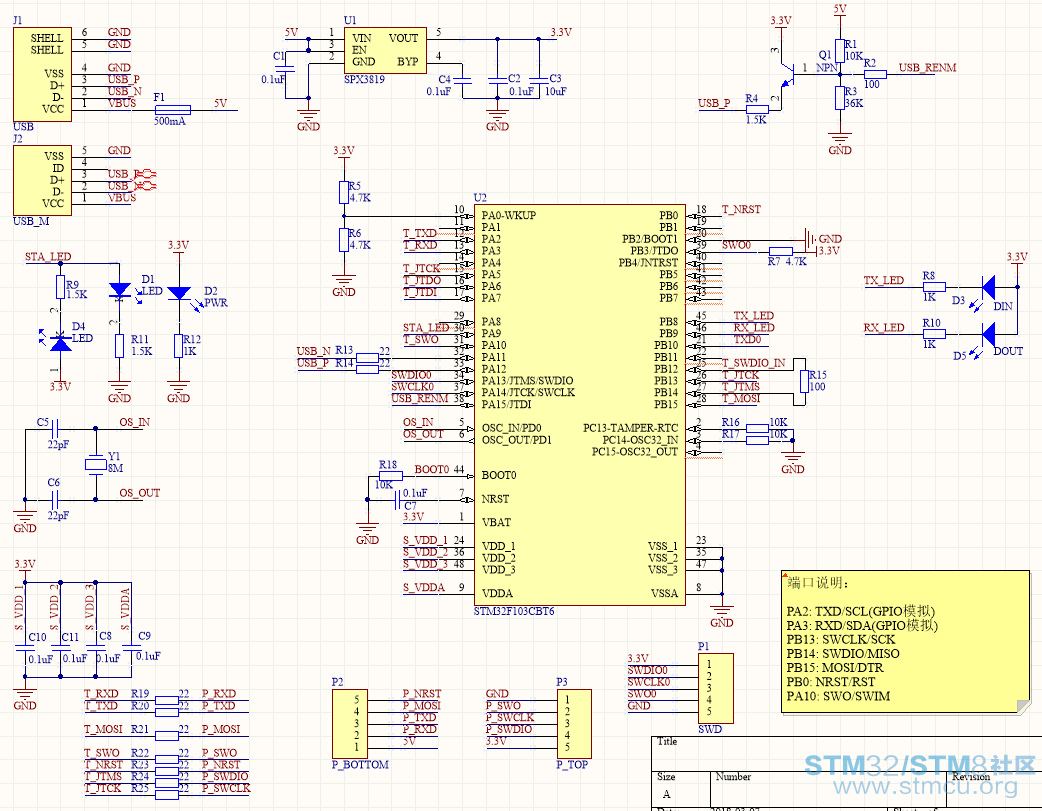Screen dimensions: 1042x811
Task: Click the P1 SWD header
Action: [716, 688]
